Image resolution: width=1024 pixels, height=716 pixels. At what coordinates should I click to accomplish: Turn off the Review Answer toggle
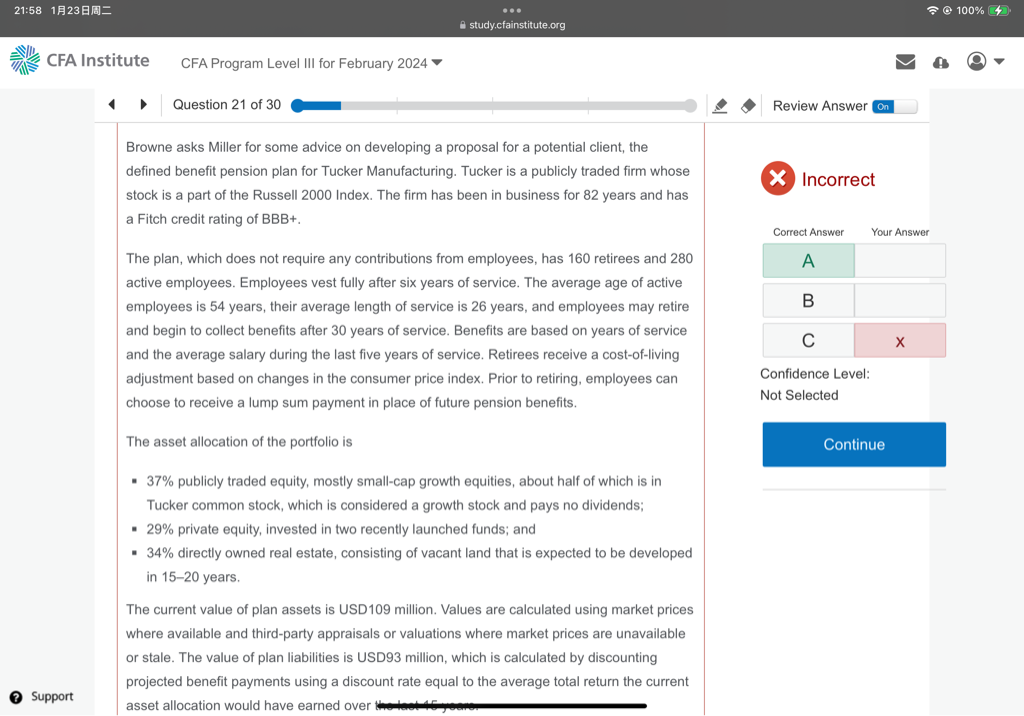tap(893, 106)
